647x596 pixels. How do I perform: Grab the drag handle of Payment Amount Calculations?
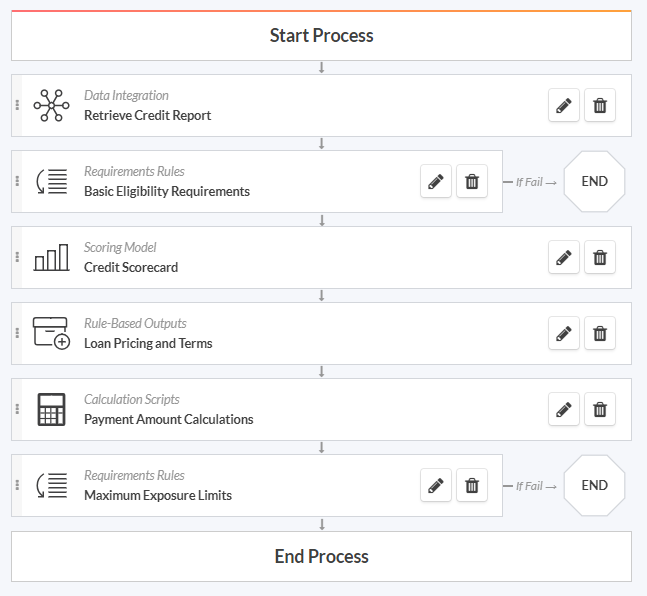17,409
